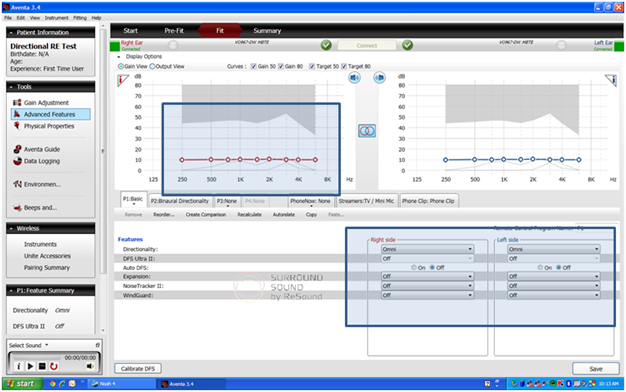This screenshot has width=626, height=392.
Task: Open left side Expansion dropdown
Action: pyautogui.click(x=554, y=276)
